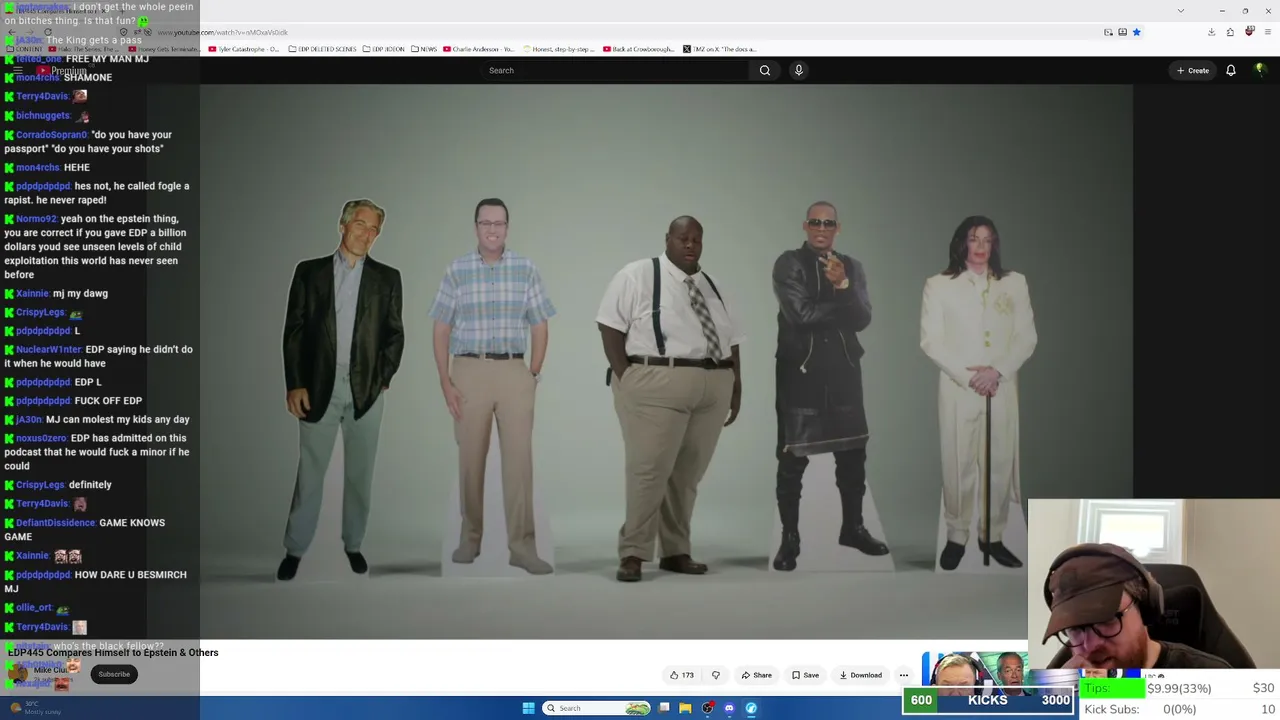This screenshot has width=1280, height=720.
Task: Click the extensions icon in browser toolbar
Action: coord(1230,32)
